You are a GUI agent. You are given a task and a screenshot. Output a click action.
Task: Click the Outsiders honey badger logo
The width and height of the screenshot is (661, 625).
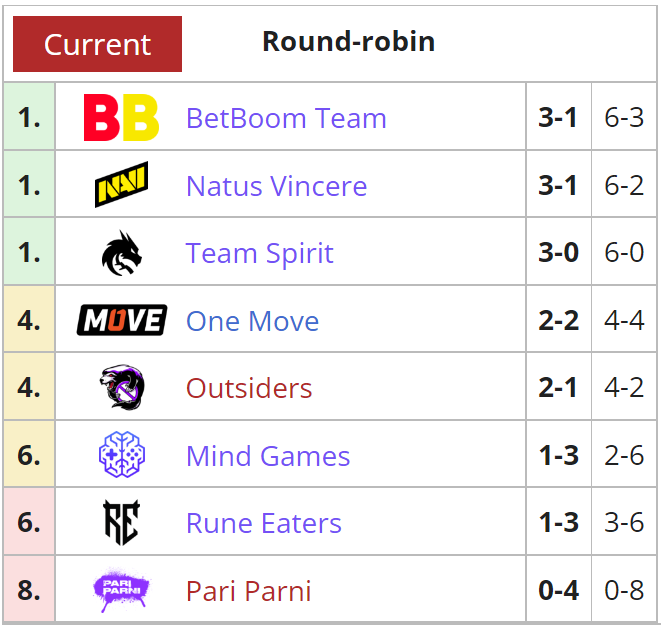point(122,387)
